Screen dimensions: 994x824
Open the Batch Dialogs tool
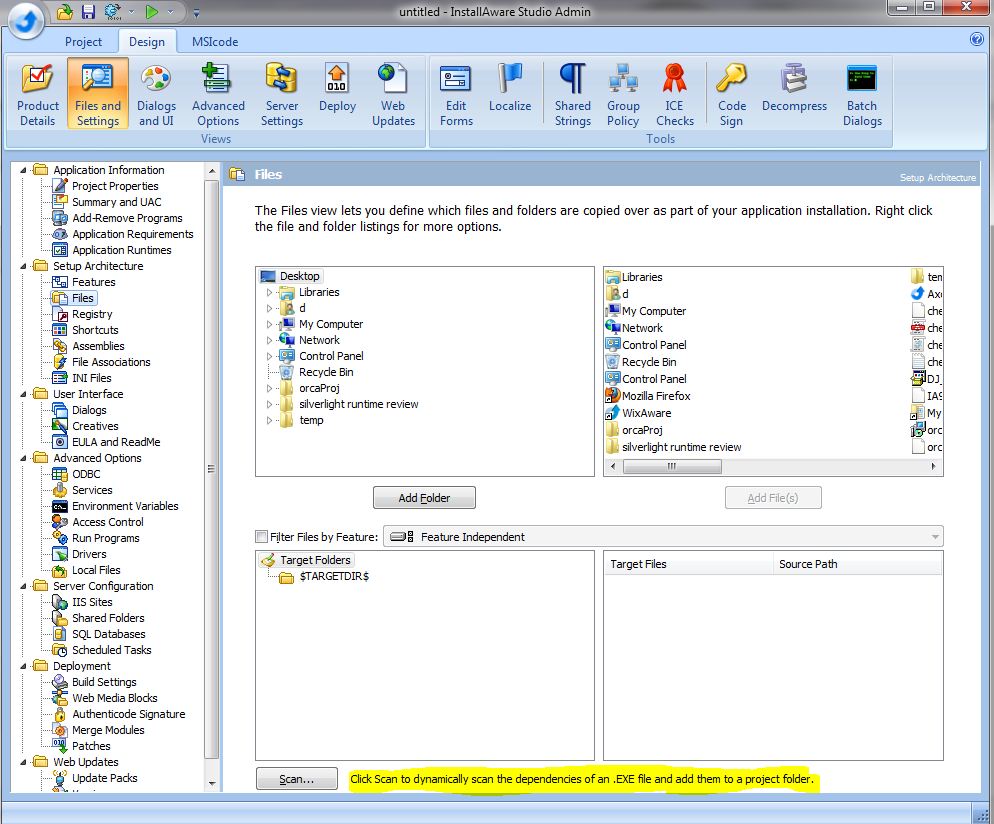pyautogui.click(x=862, y=94)
